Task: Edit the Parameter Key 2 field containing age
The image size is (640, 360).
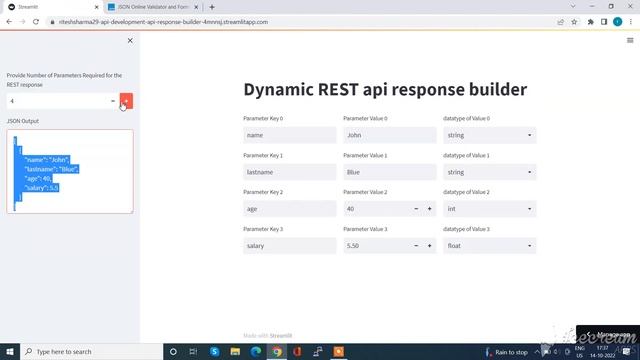Action: tap(290, 209)
